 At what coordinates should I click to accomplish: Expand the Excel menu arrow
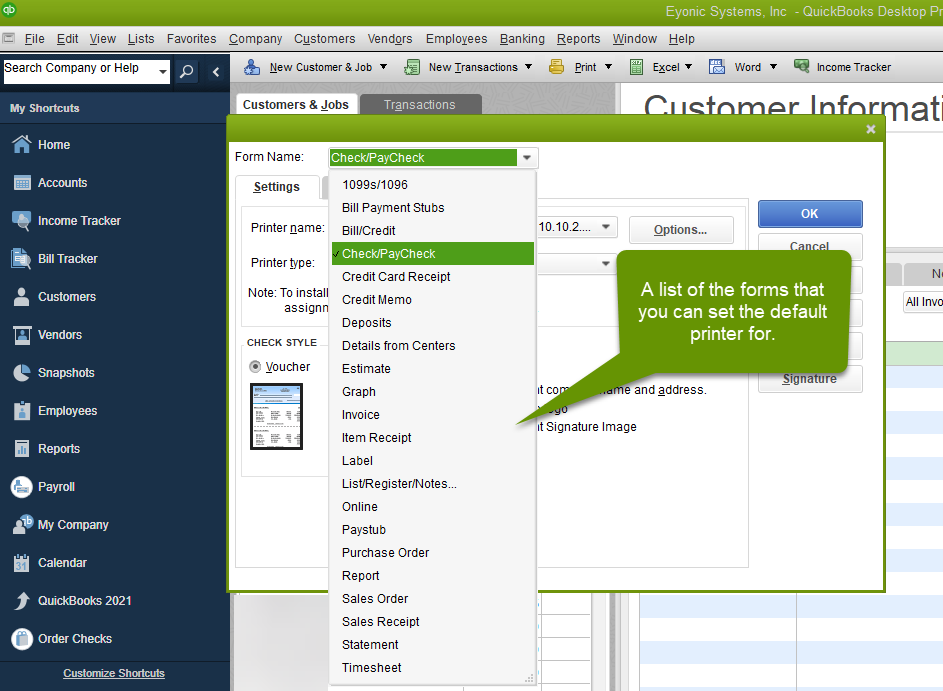[689, 67]
